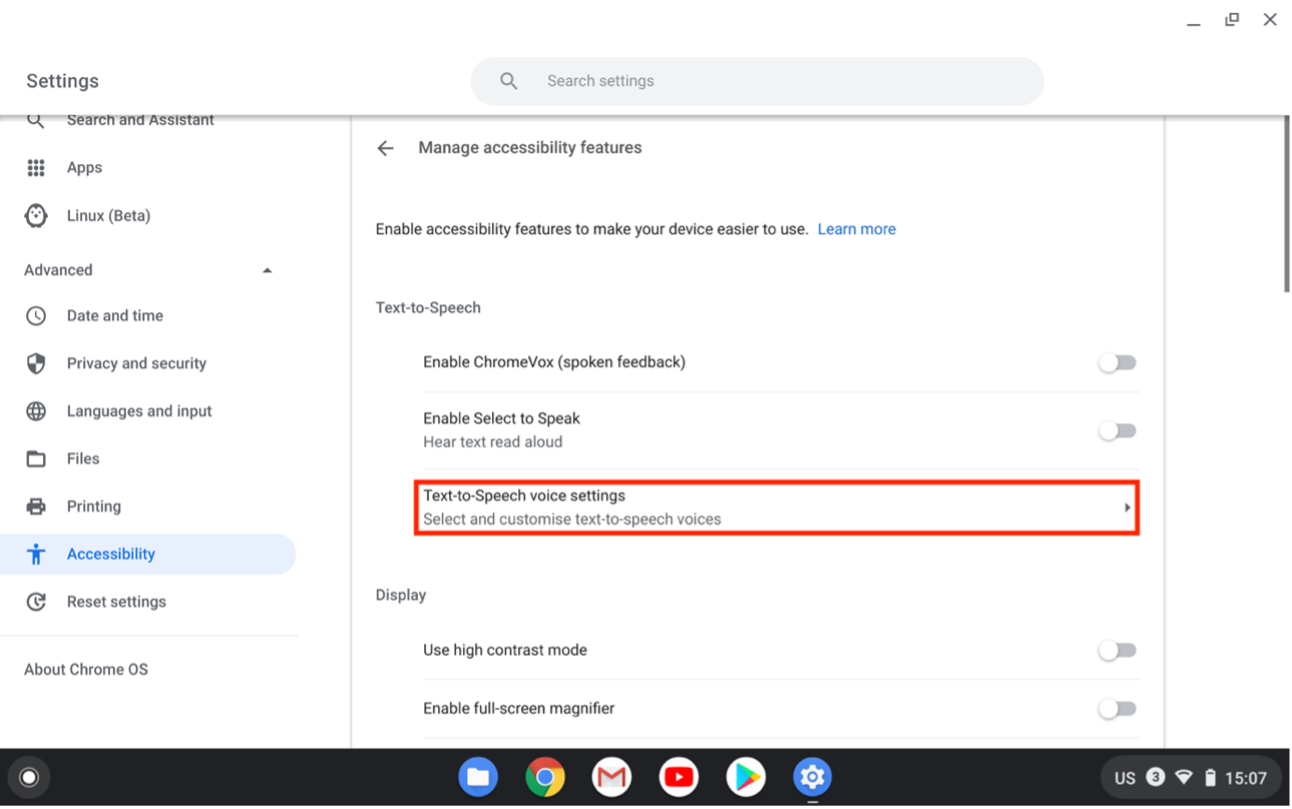
Task: Select Languages and input from the sidebar
Action: click(139, 410)
